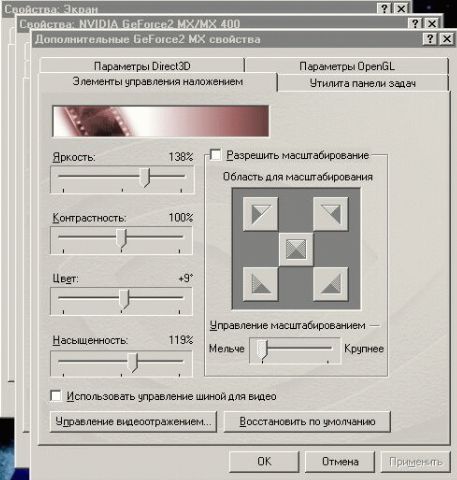
Task: Select center zoom area icon
Action: tap(296, 249)
